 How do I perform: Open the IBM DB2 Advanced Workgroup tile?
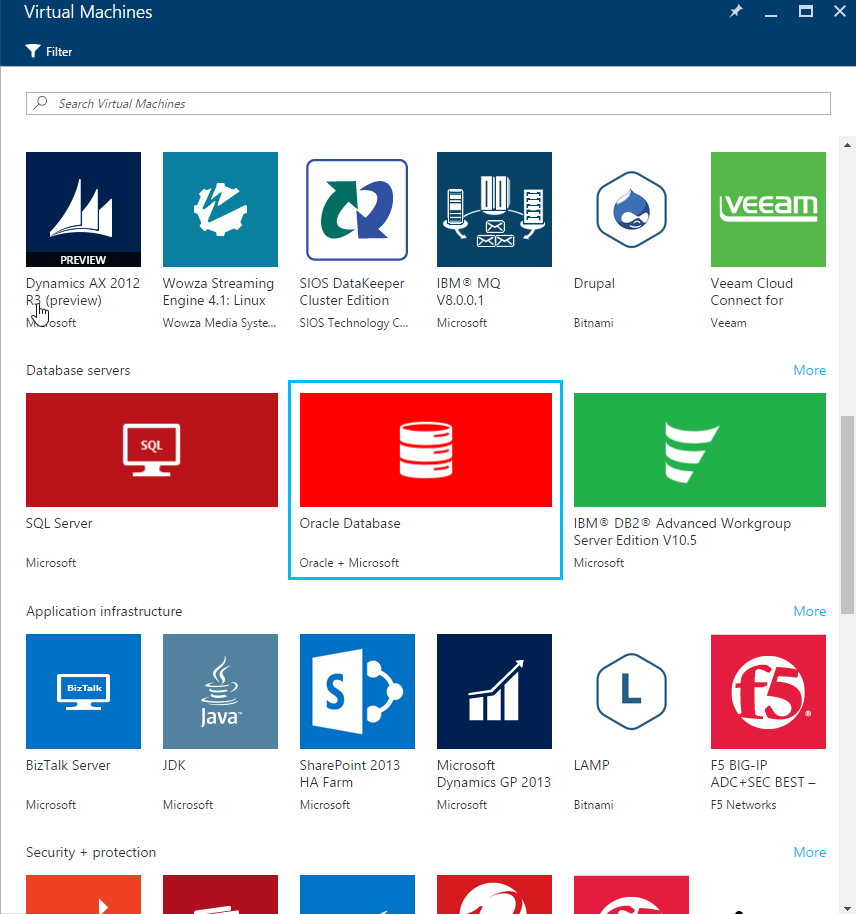[700, 450]
